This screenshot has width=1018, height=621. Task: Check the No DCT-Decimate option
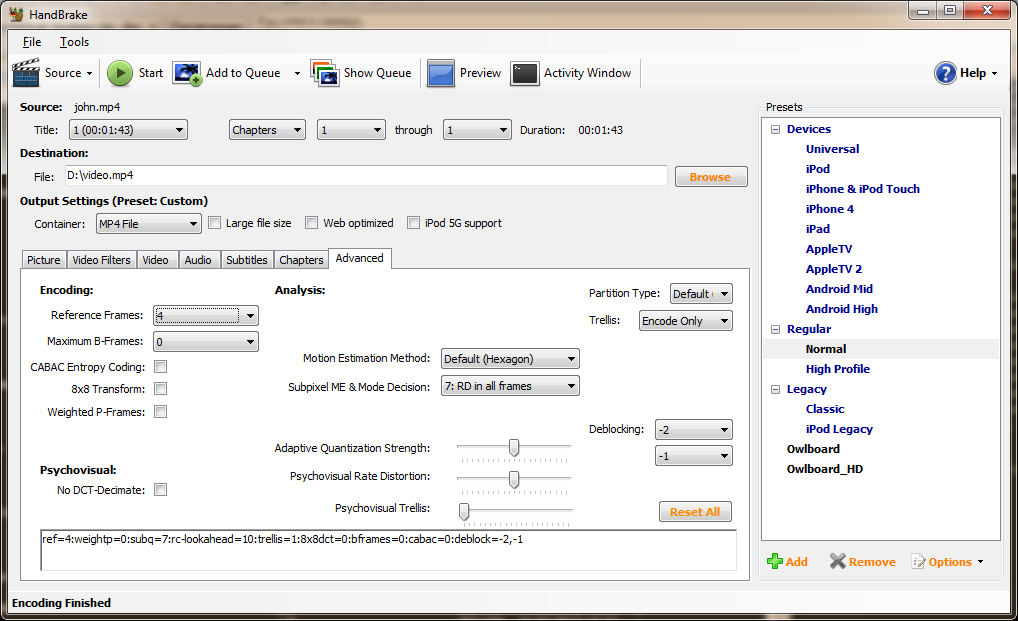coord(160,490)
